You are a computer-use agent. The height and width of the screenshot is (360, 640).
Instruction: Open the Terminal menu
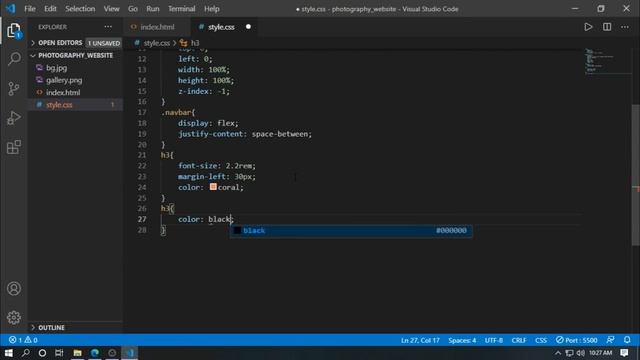coord(182,9)
